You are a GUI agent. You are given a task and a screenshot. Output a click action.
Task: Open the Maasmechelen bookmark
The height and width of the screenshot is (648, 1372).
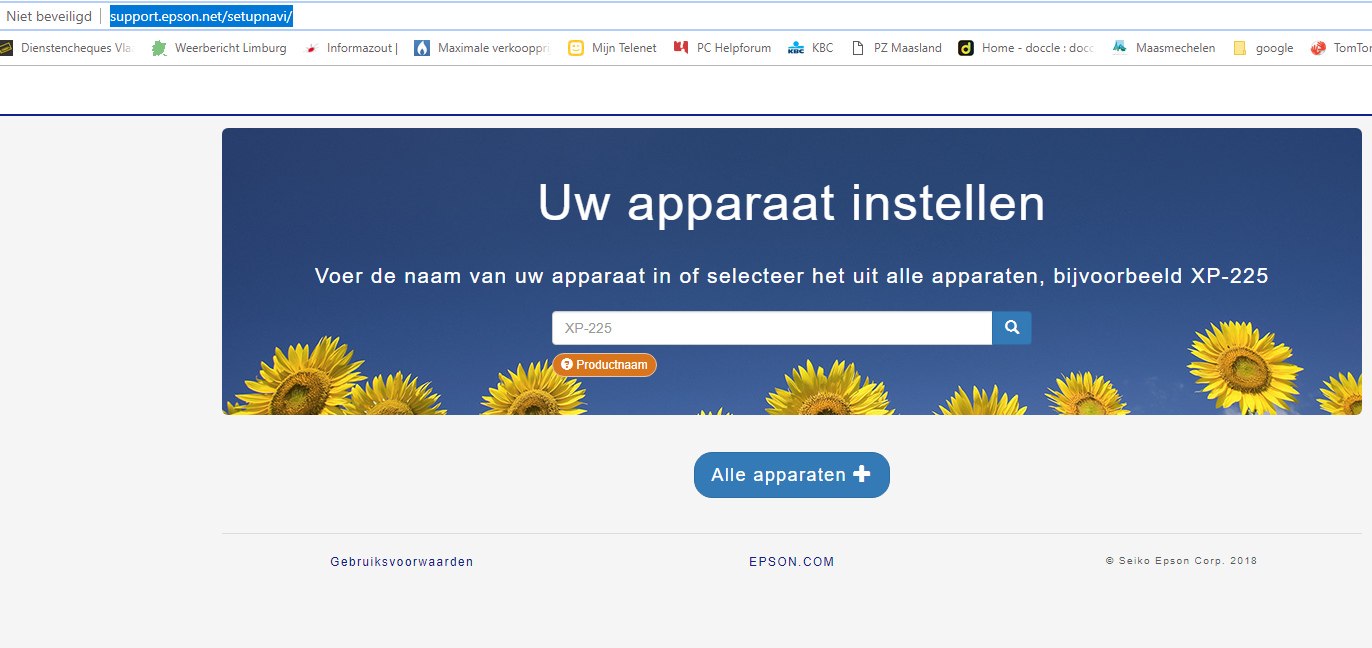point(1164,48)
